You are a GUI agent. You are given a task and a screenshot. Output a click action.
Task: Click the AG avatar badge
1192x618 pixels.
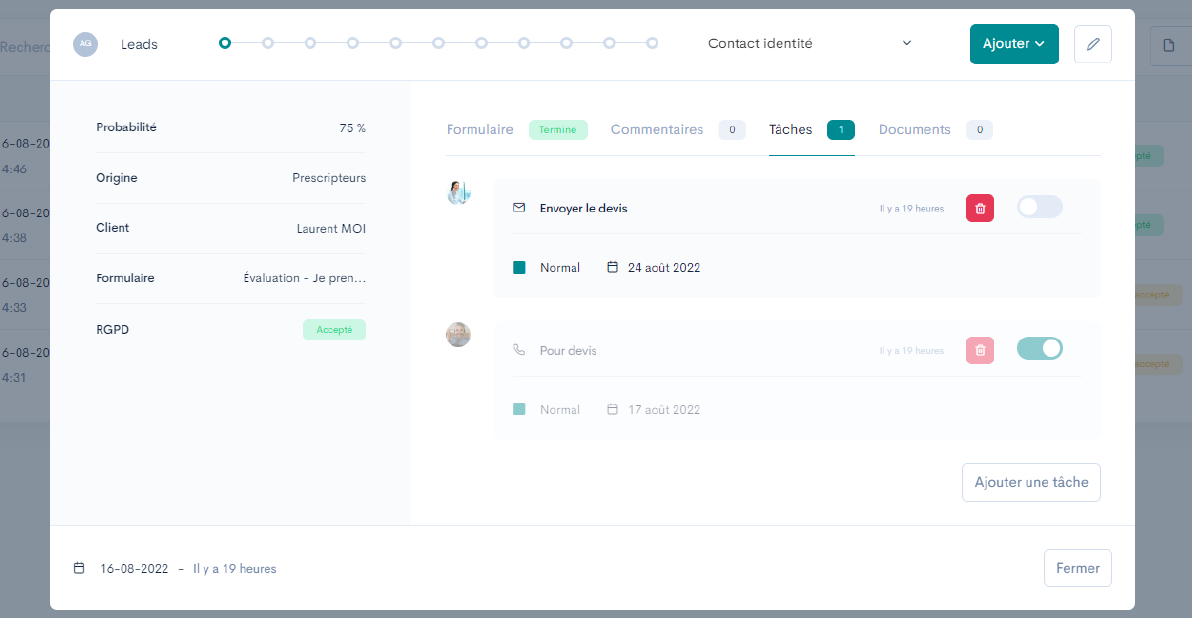(85, 44)
